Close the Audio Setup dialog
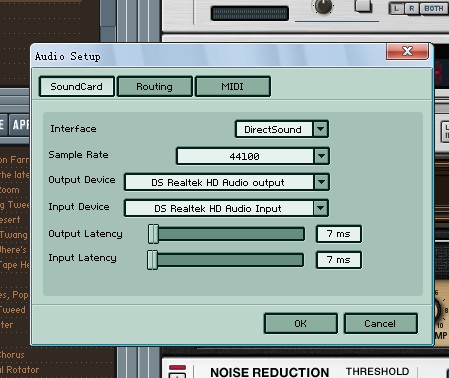 tap(407, 51)
